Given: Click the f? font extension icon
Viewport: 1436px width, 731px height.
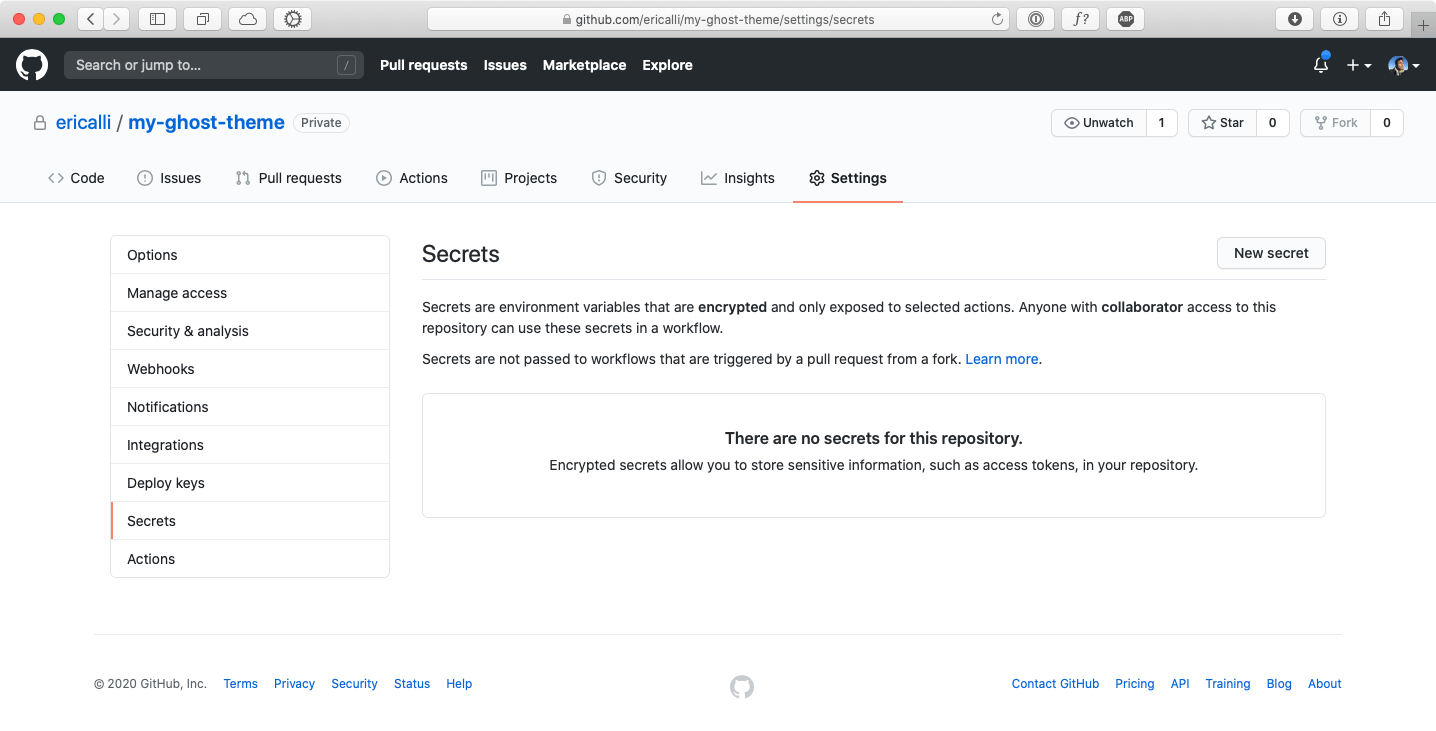Looking at the screenshot, I should click(x=1080, y=19).
